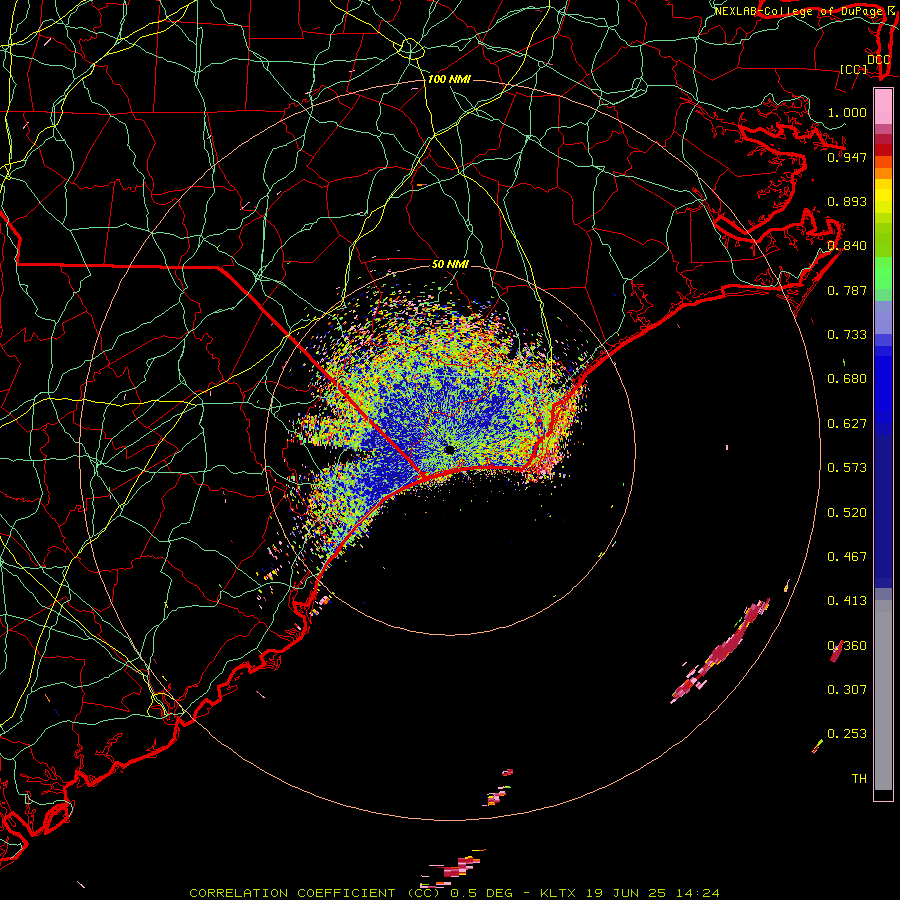Screen dimensions: 900x900
Task: Click the DCC product label
Action: click(x=878, y=59)
